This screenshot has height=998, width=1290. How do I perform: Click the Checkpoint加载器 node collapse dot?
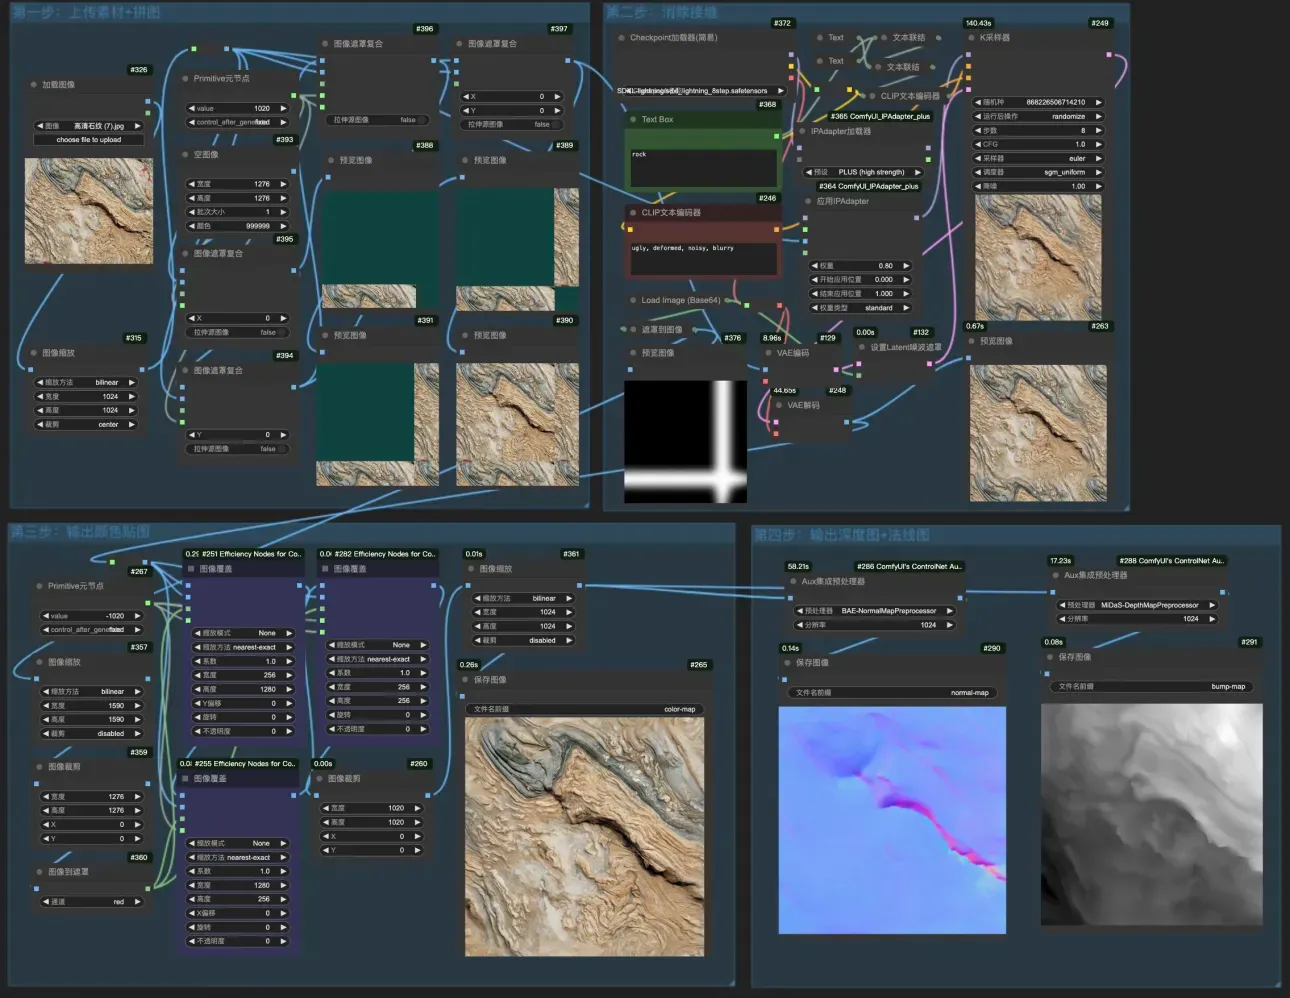coord(621,38)
